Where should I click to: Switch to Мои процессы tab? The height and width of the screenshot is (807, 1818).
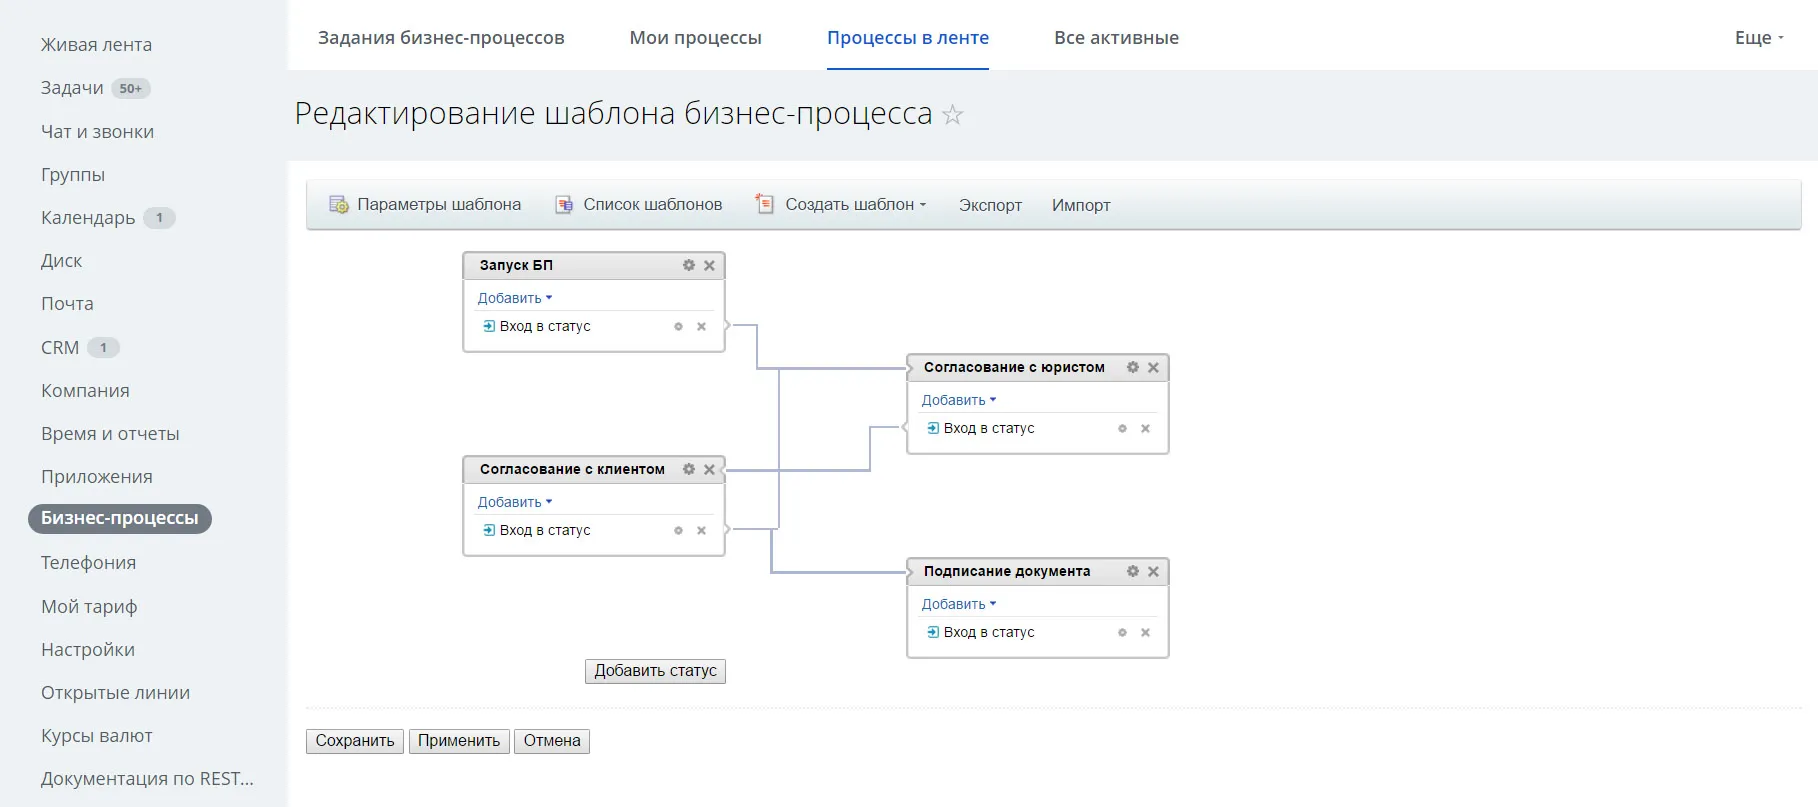pyautogui.click(x=695, y=38)
